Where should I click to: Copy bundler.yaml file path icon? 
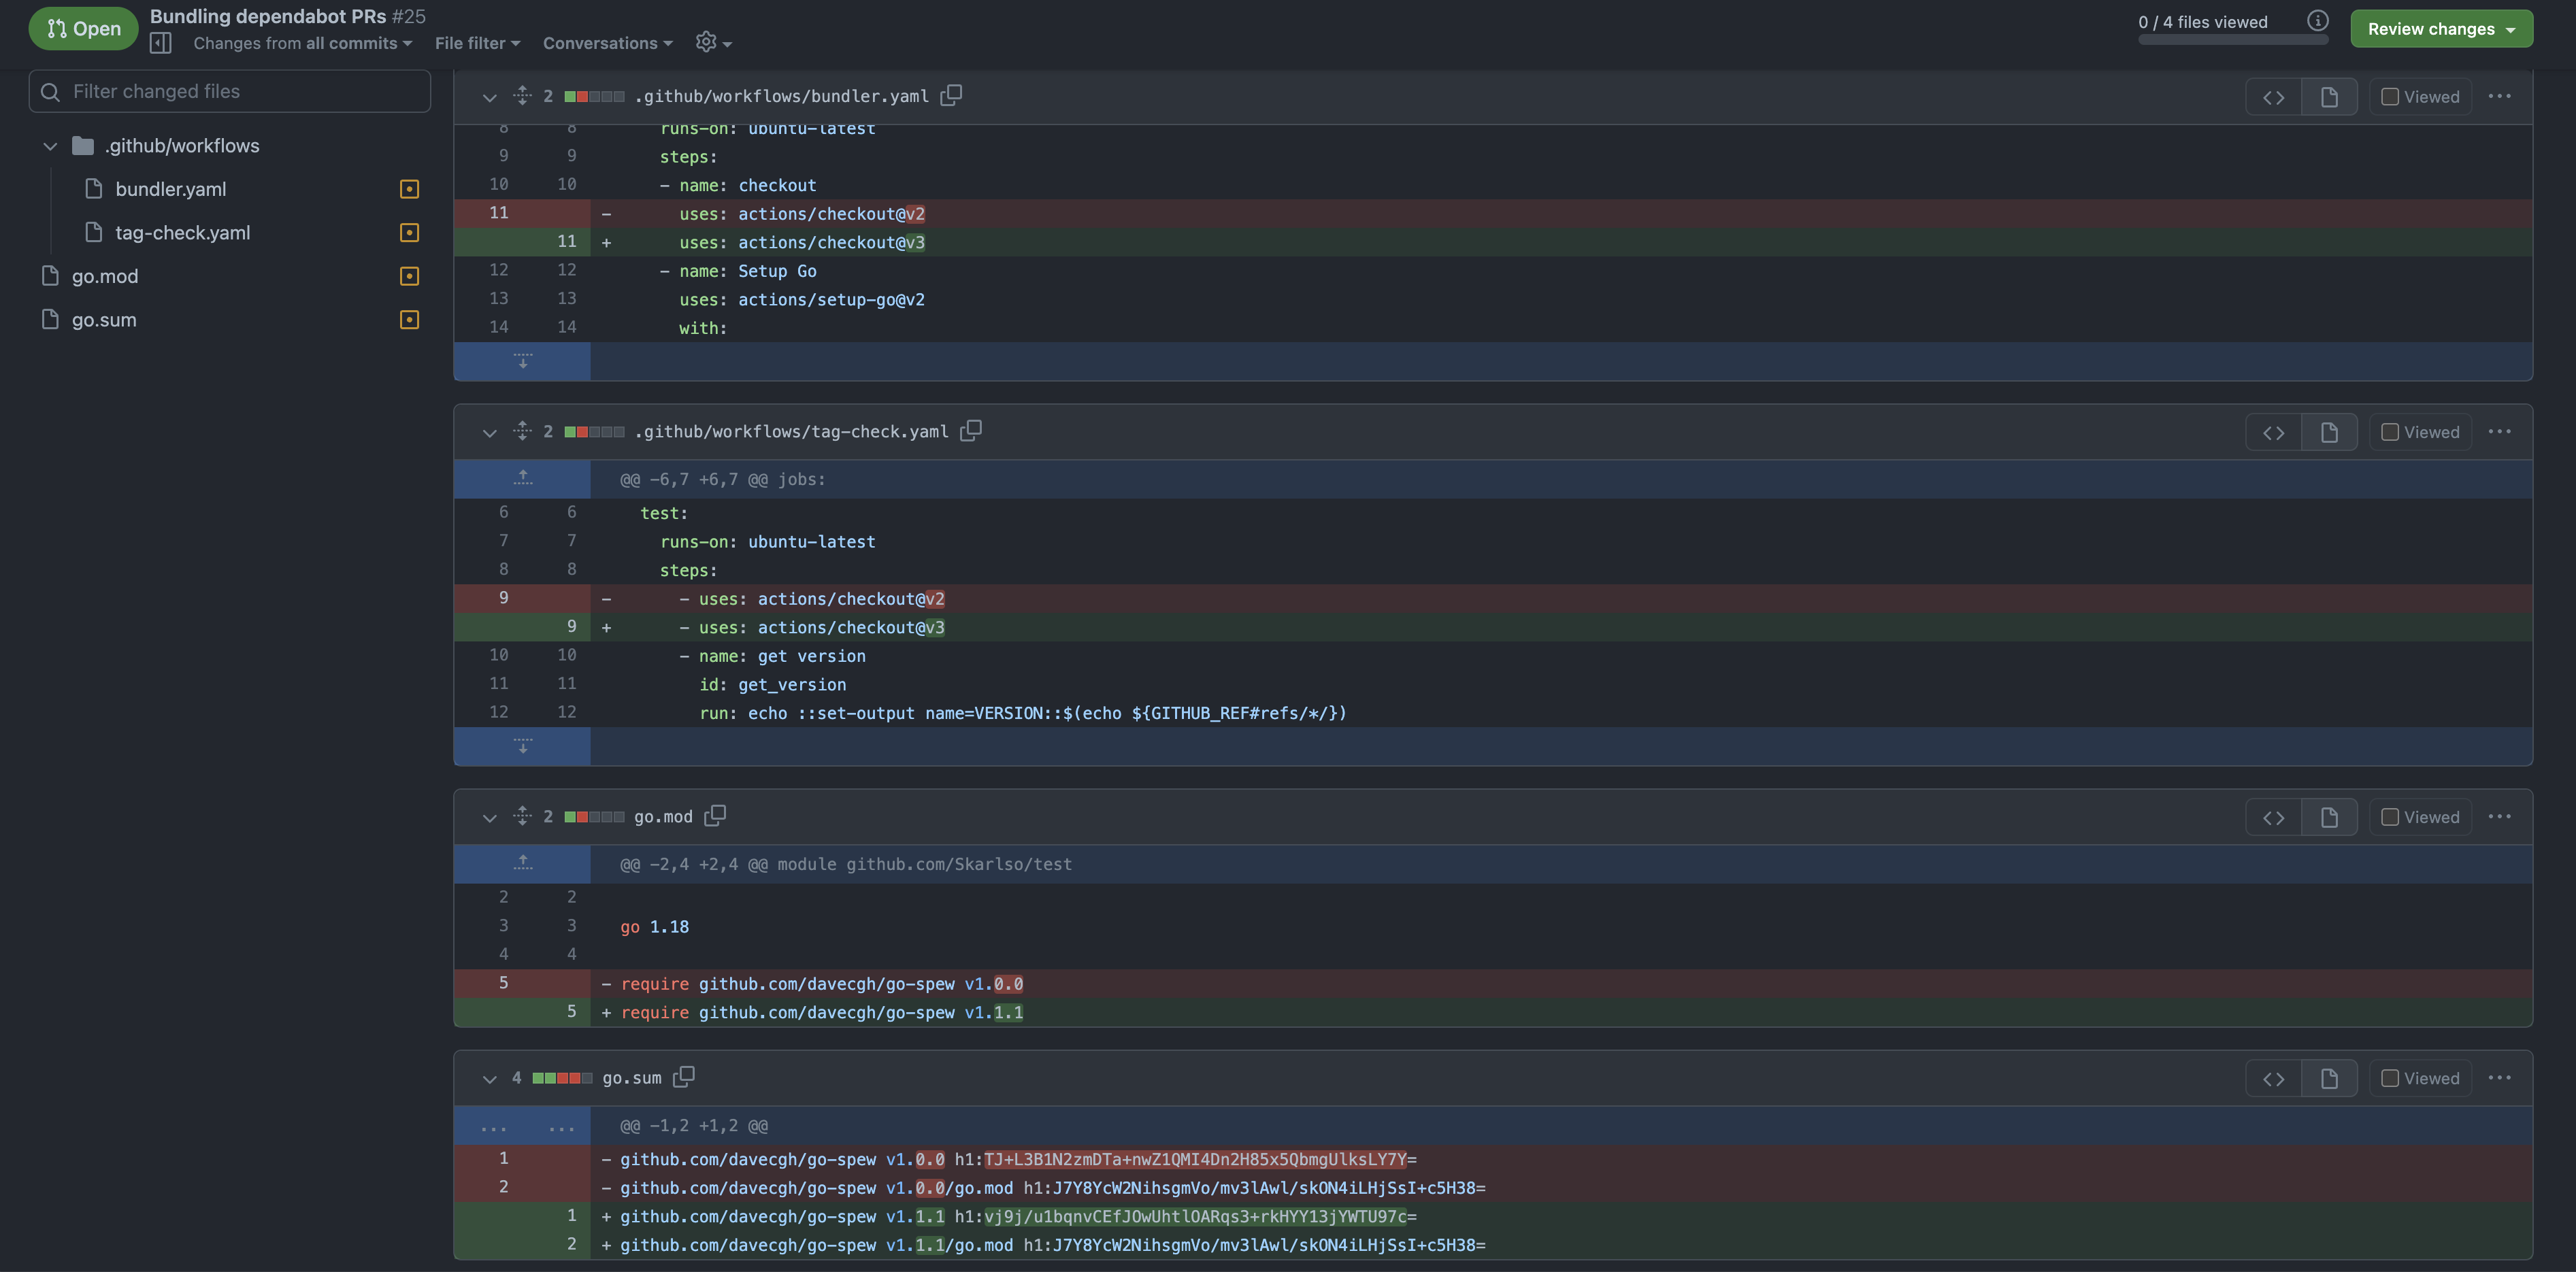[951, 95]
